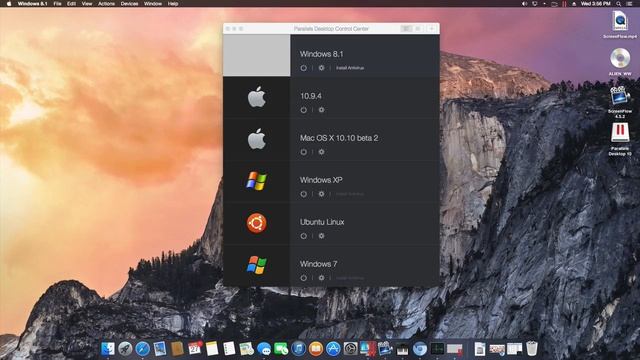The height and width of the screenshot is (360, 640).
Task: Click the Apple logo beside 10.9.4
Action: coord(257,97)
